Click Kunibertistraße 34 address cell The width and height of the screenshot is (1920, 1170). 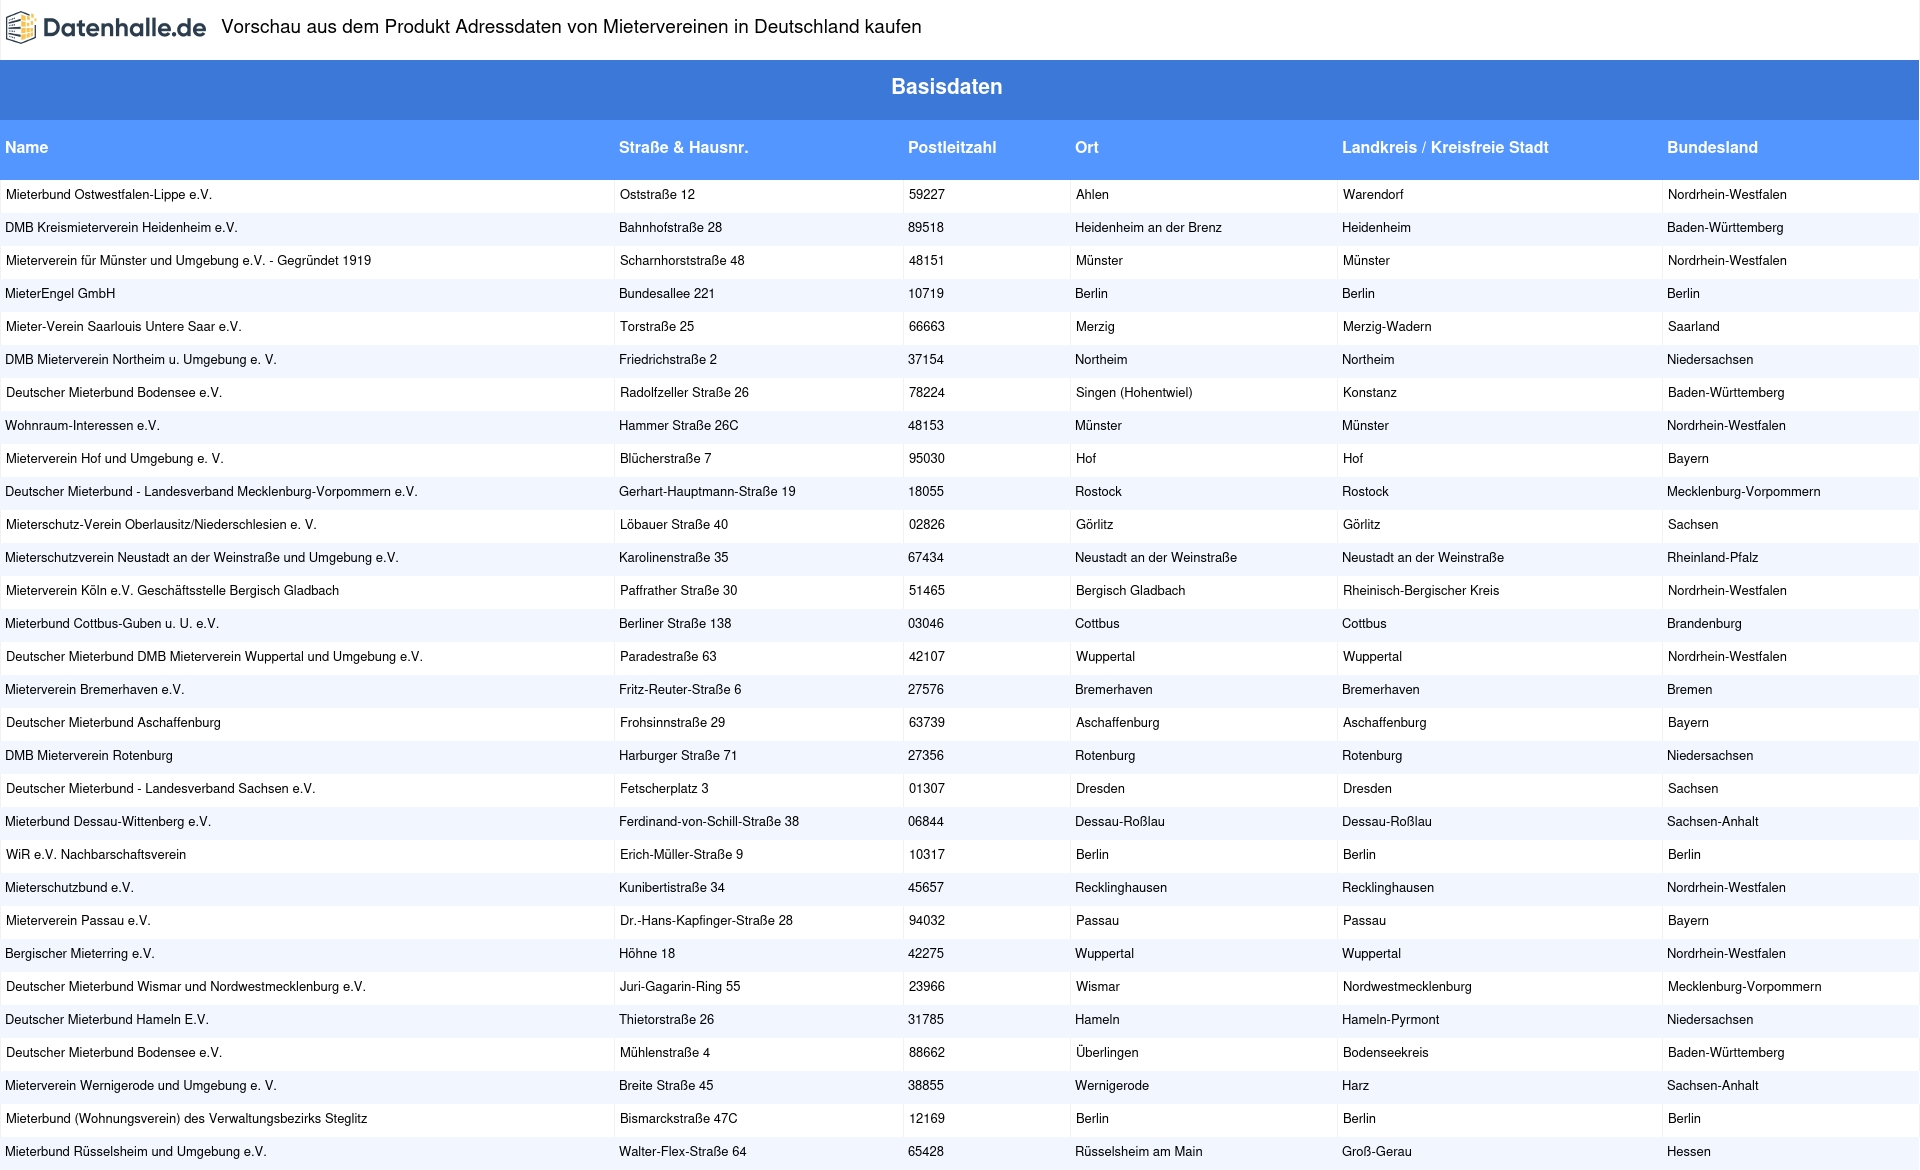pos(672,888)
